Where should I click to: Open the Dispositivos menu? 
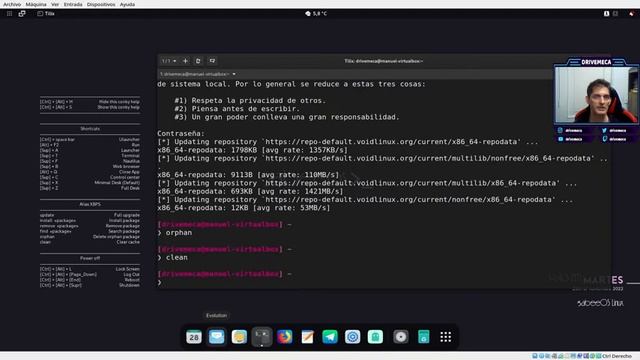coord(101,4)
